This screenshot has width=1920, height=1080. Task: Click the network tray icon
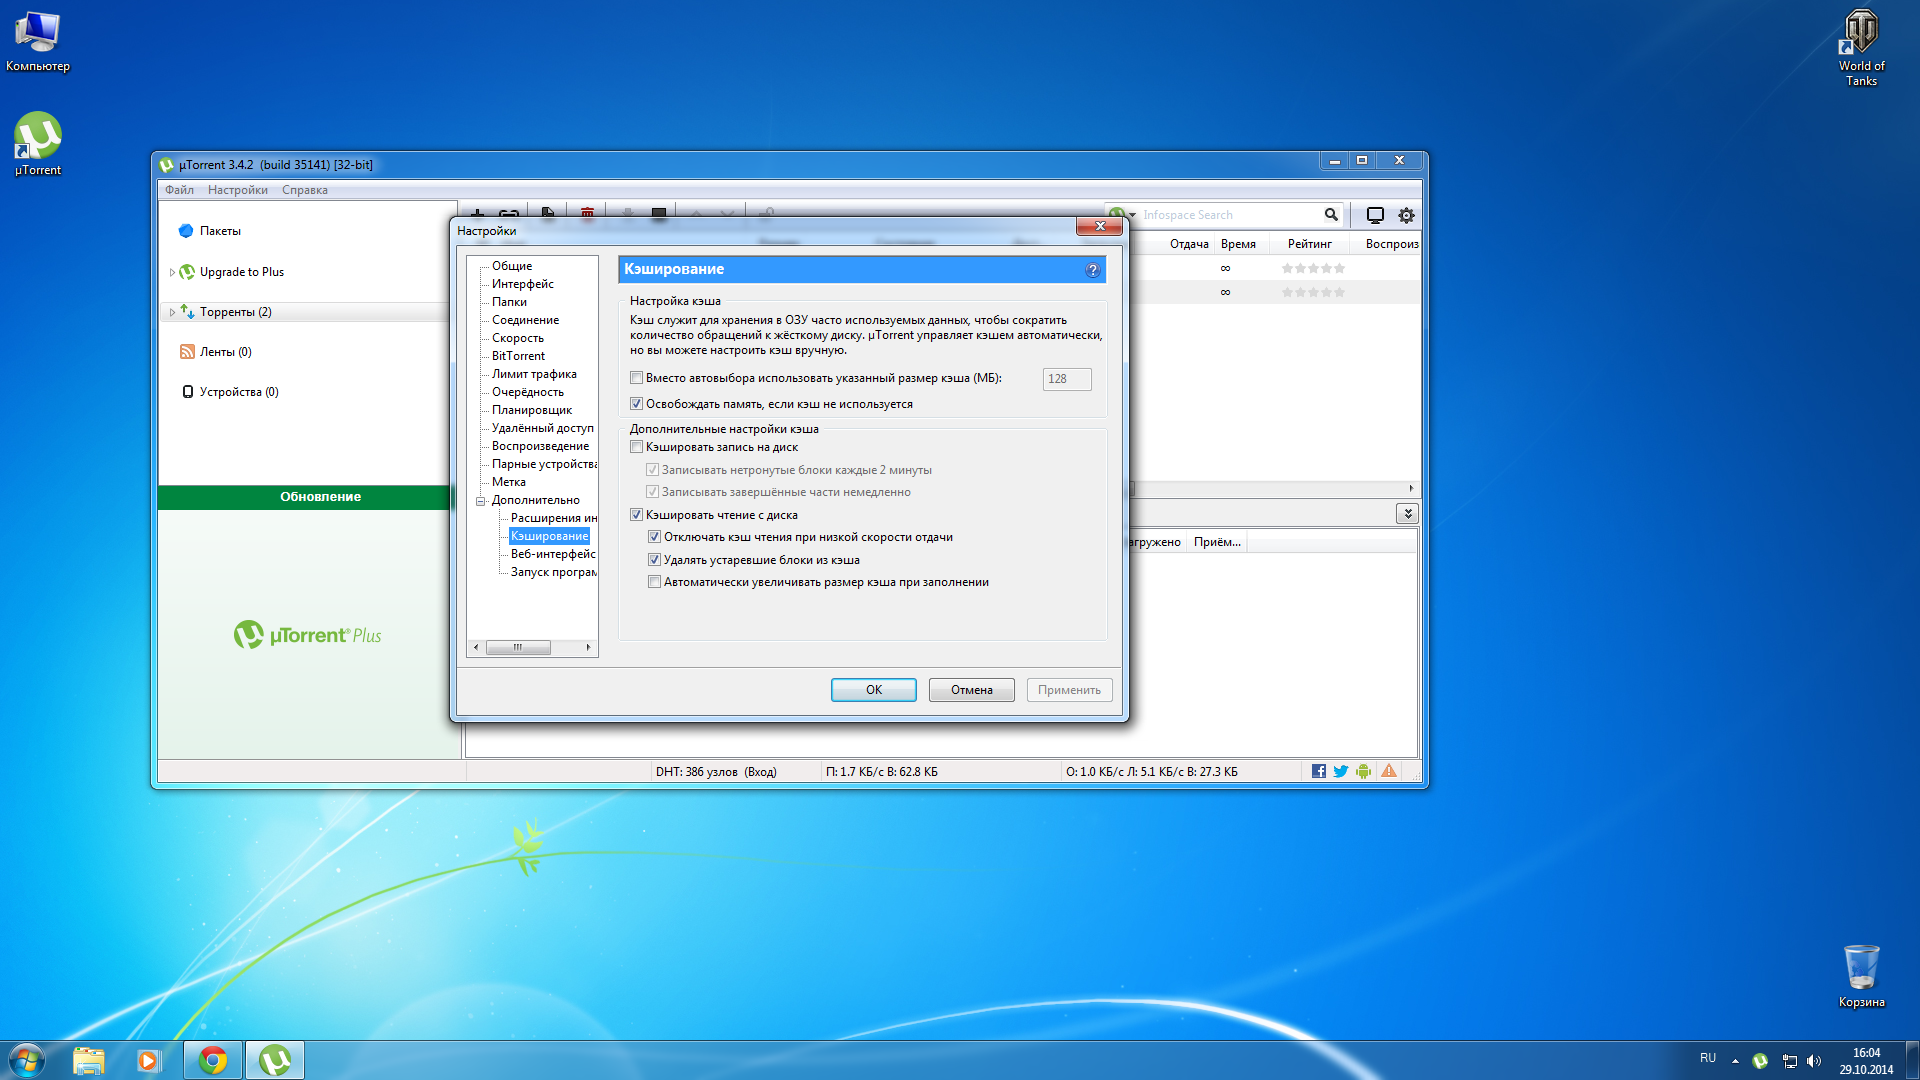tap(1789, 1061)
